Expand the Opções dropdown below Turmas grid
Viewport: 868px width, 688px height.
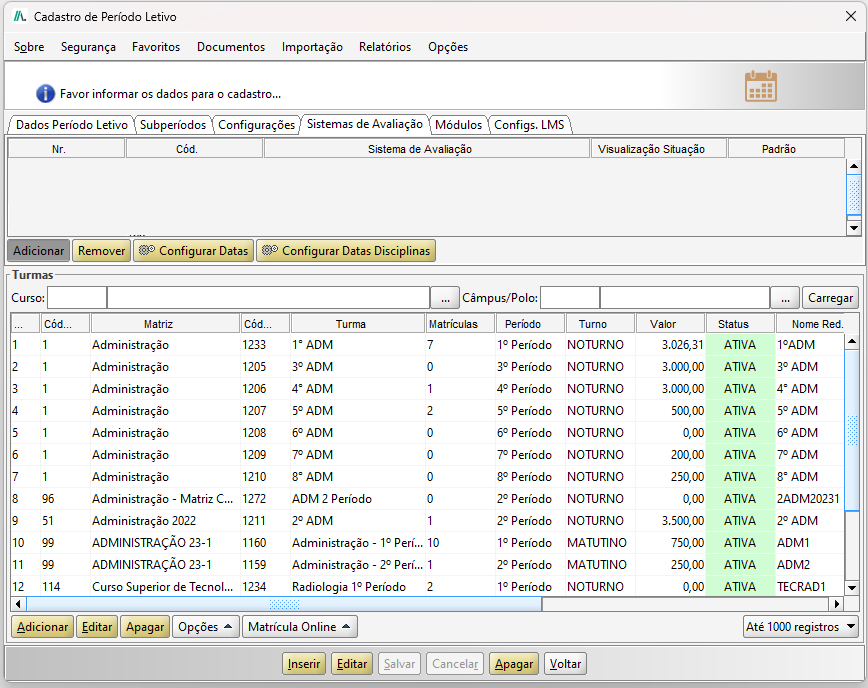tap(205, 627)
